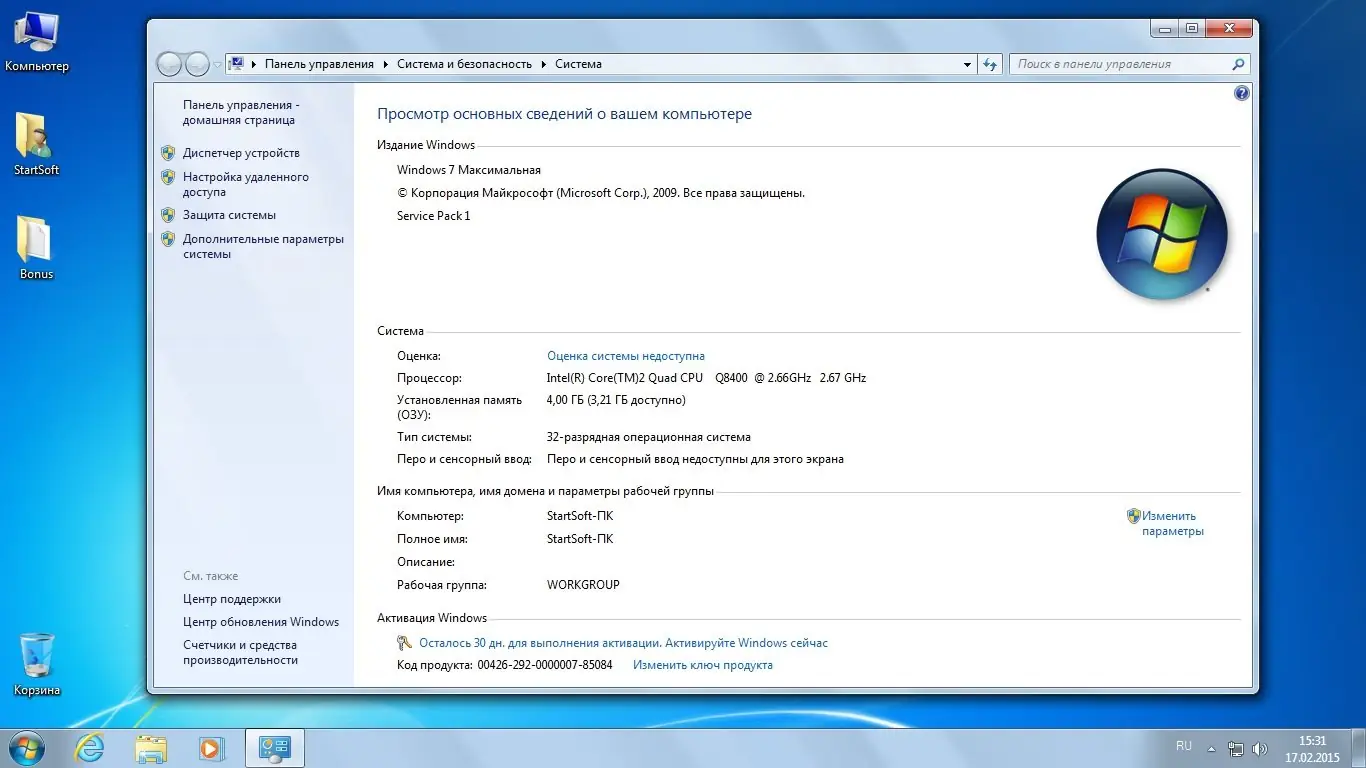Click the shield icon beside Диспетчер устройств
This screenshot has height=768, width=1366.
(x=168, y=153)
